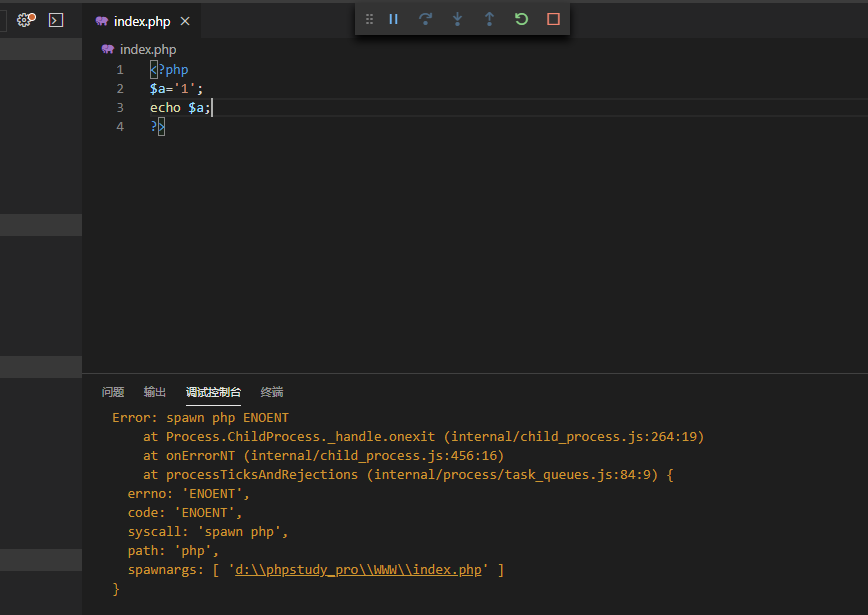Click the 'Error: spawn php ENOENT' line
868x615 pixels.
coord(200,418)
